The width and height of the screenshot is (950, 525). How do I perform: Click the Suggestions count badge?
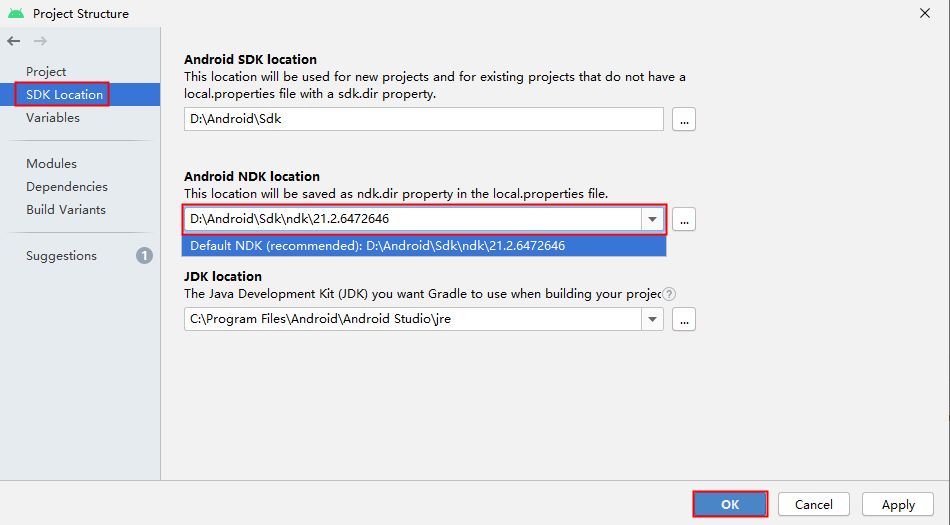coord(144,256)
